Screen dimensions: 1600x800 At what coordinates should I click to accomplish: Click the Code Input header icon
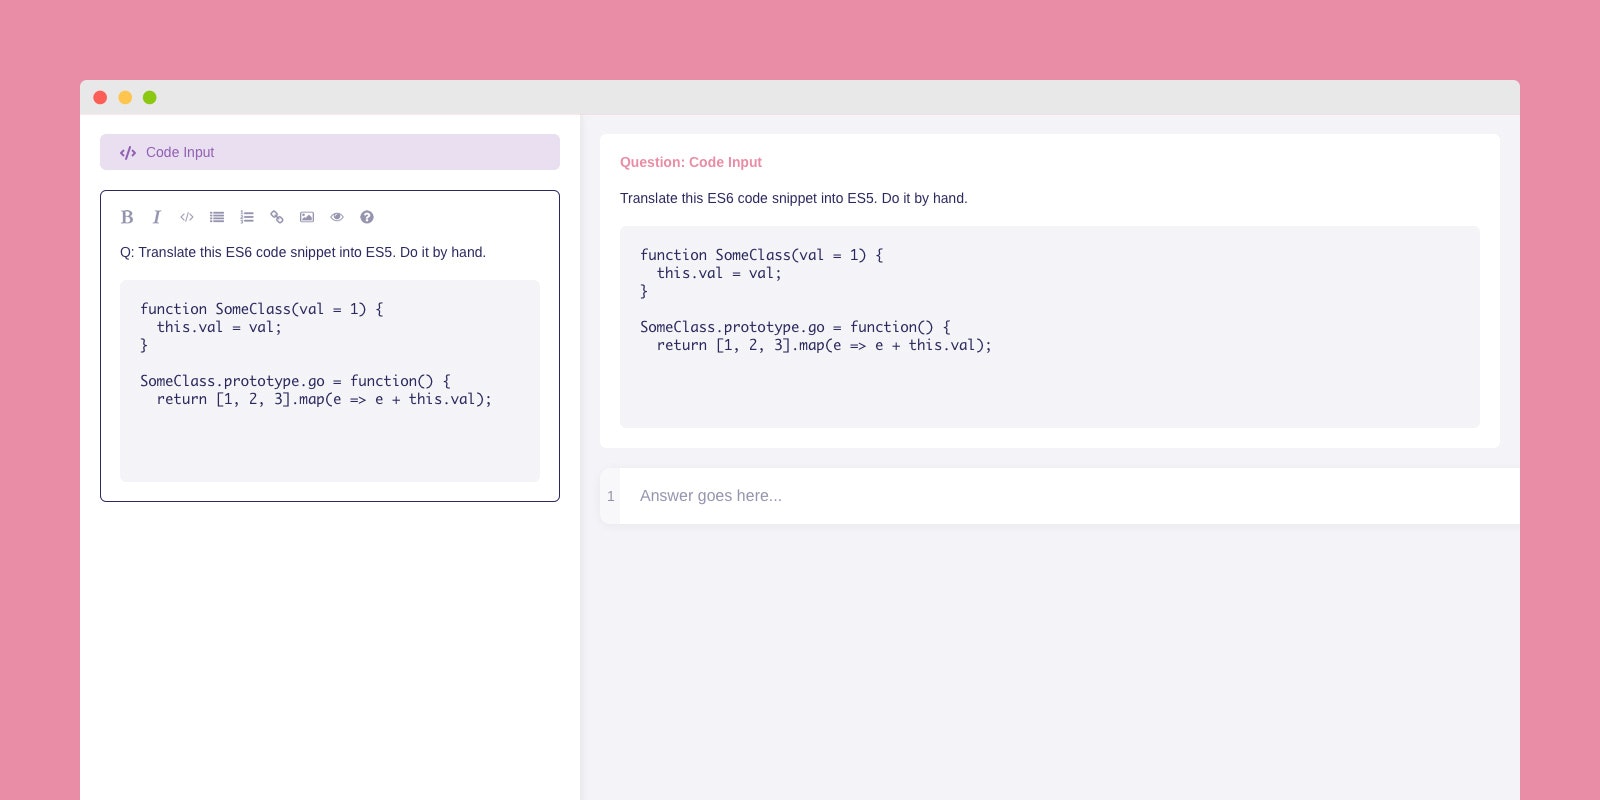point(128,153)
